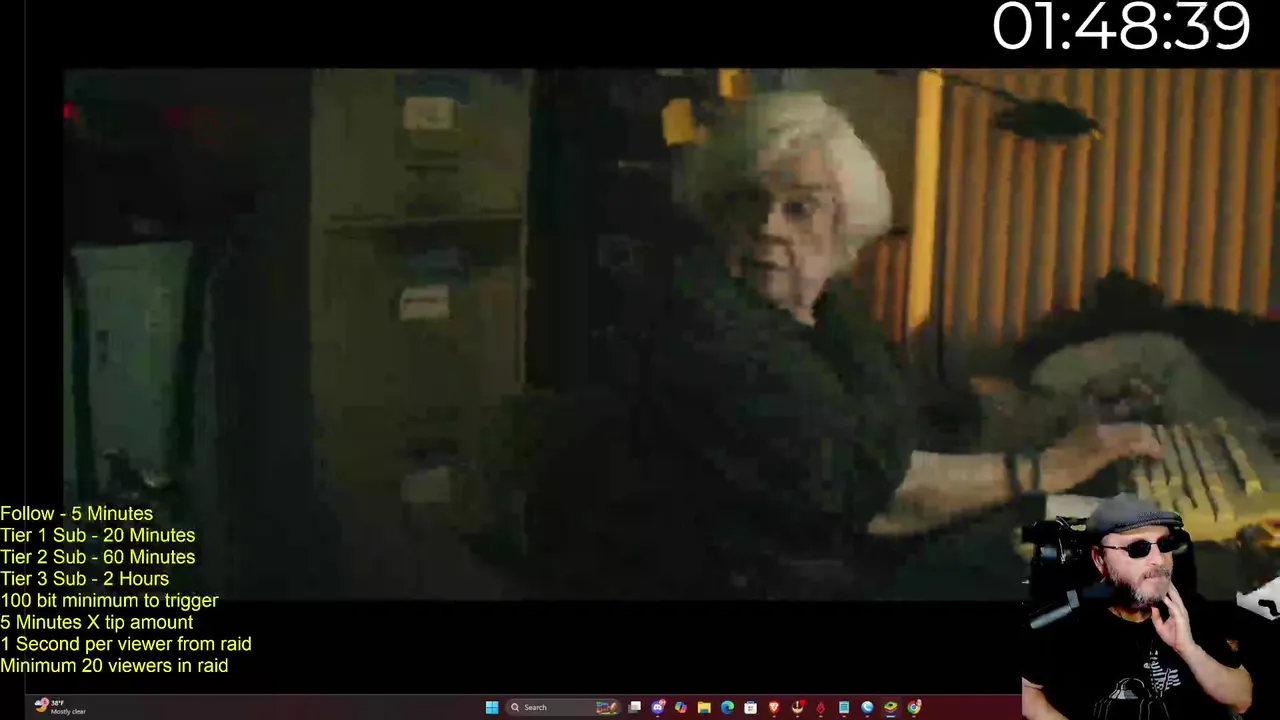Click the 01:48:39 countdown timer
Viewport: 1280px width, 720px height.
pyautogui.click(x=1121, y=26)
